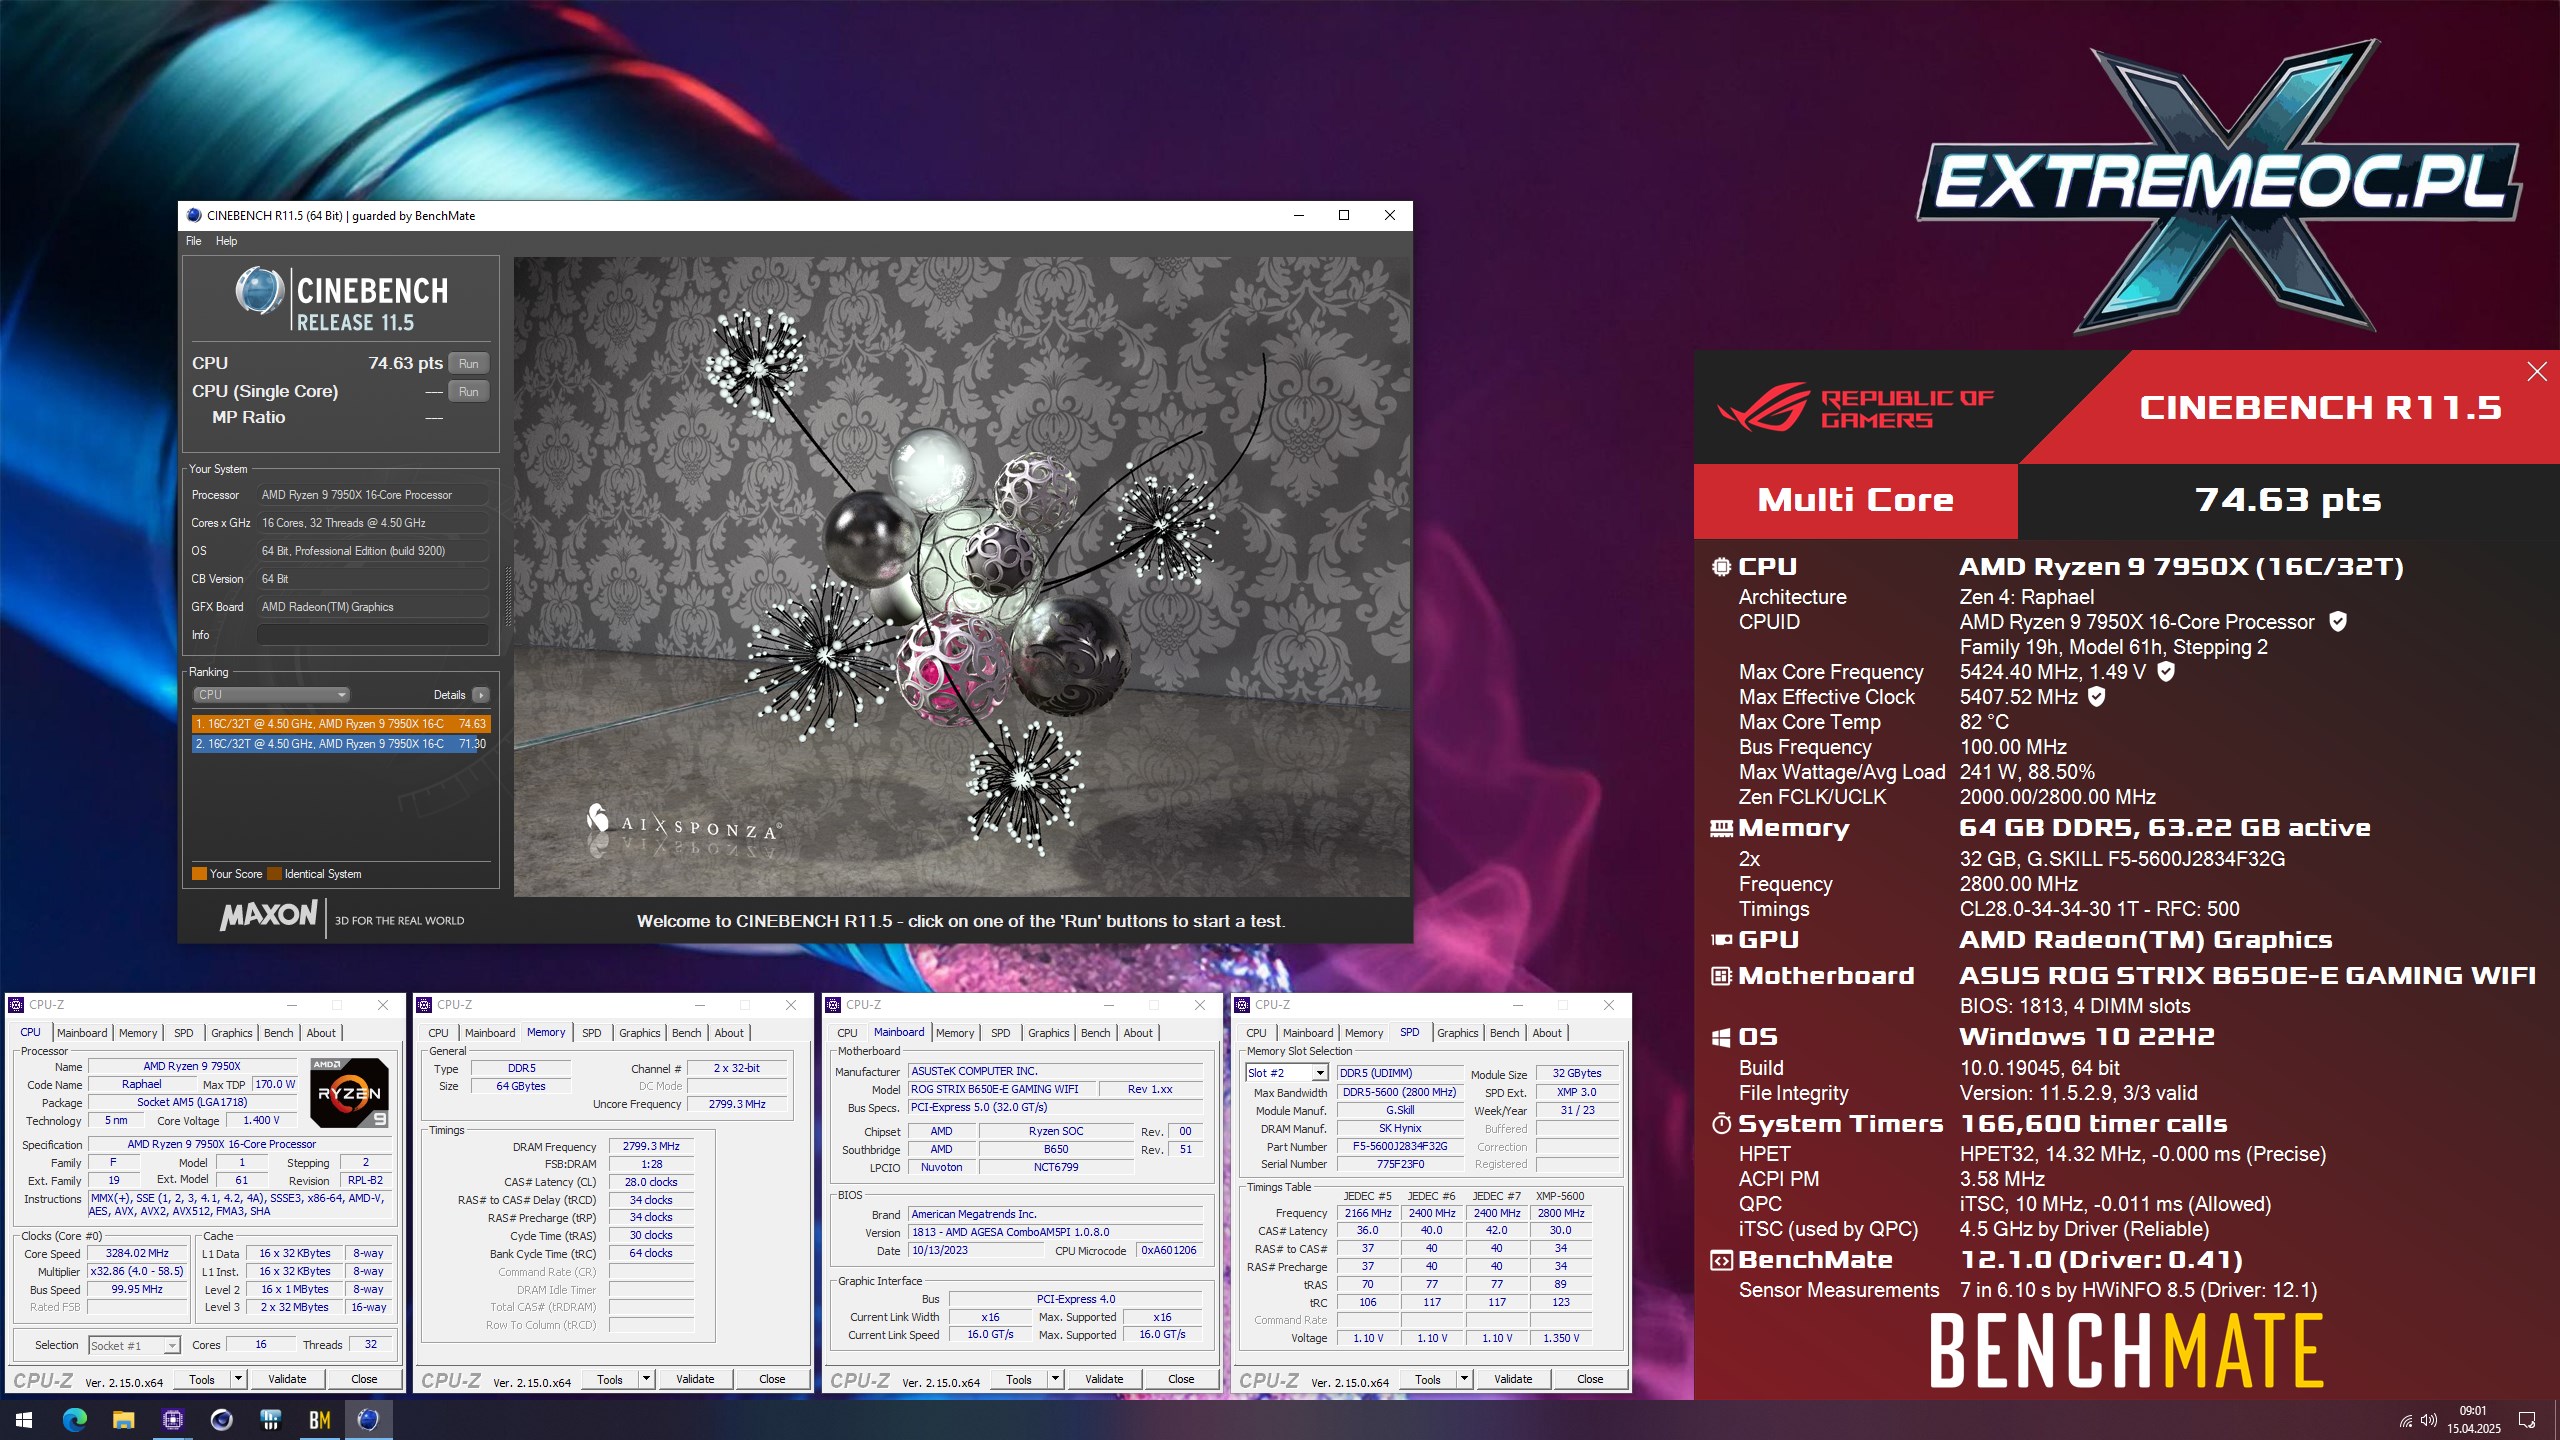Viewport: 2560px width, 1440px height.
Task: Click the Cinebench sphere logo in the left panel
Action: [259, 291]
